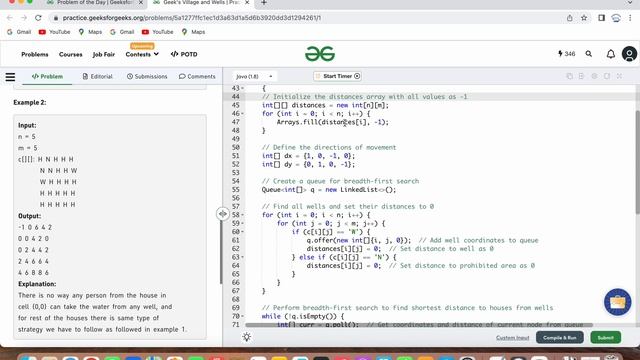The height and width of the screenshot is (360, 640).
Task: Expand the Contests dropdown
Action: [142, 54]
